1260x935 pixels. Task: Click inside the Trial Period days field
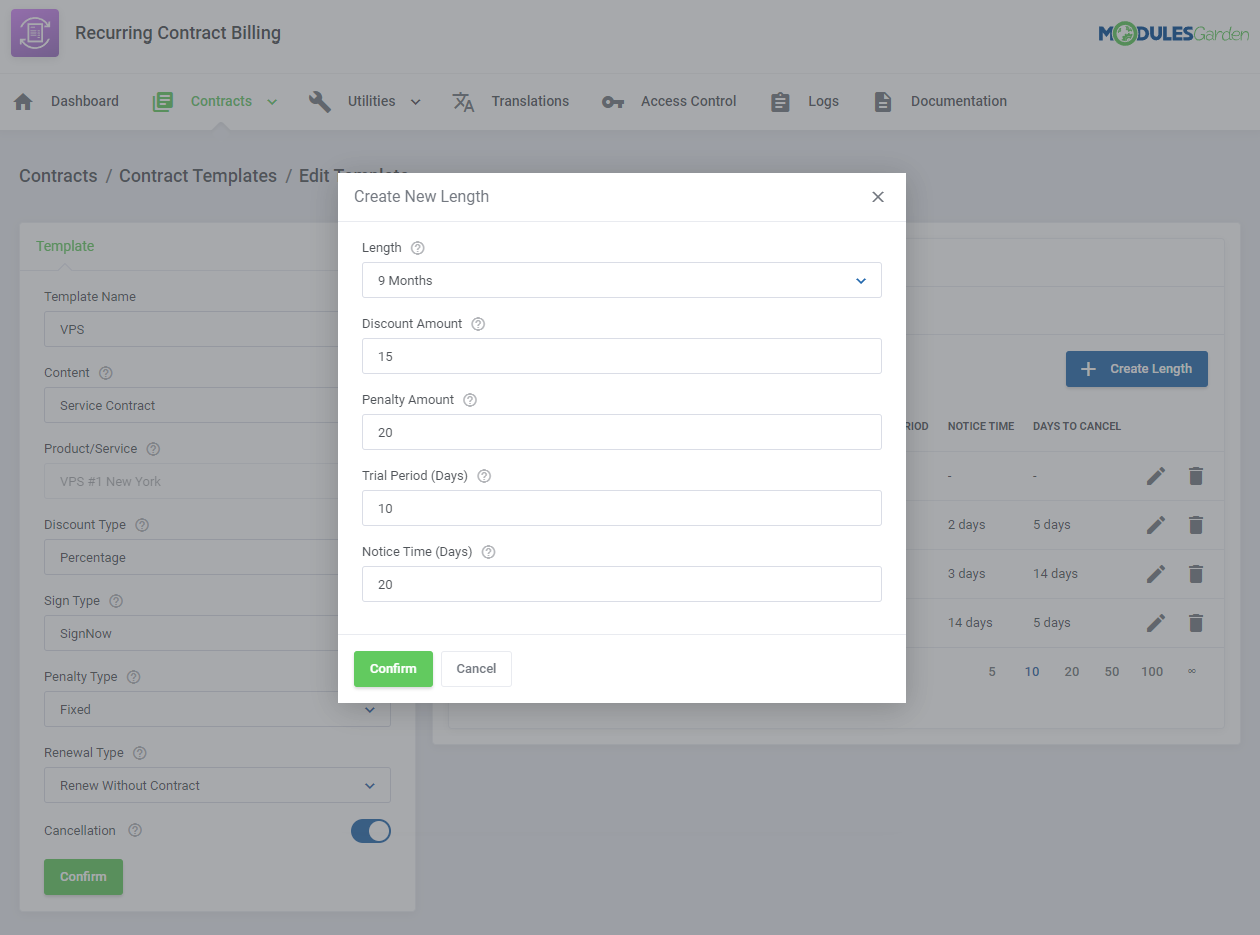coord(621,508)
